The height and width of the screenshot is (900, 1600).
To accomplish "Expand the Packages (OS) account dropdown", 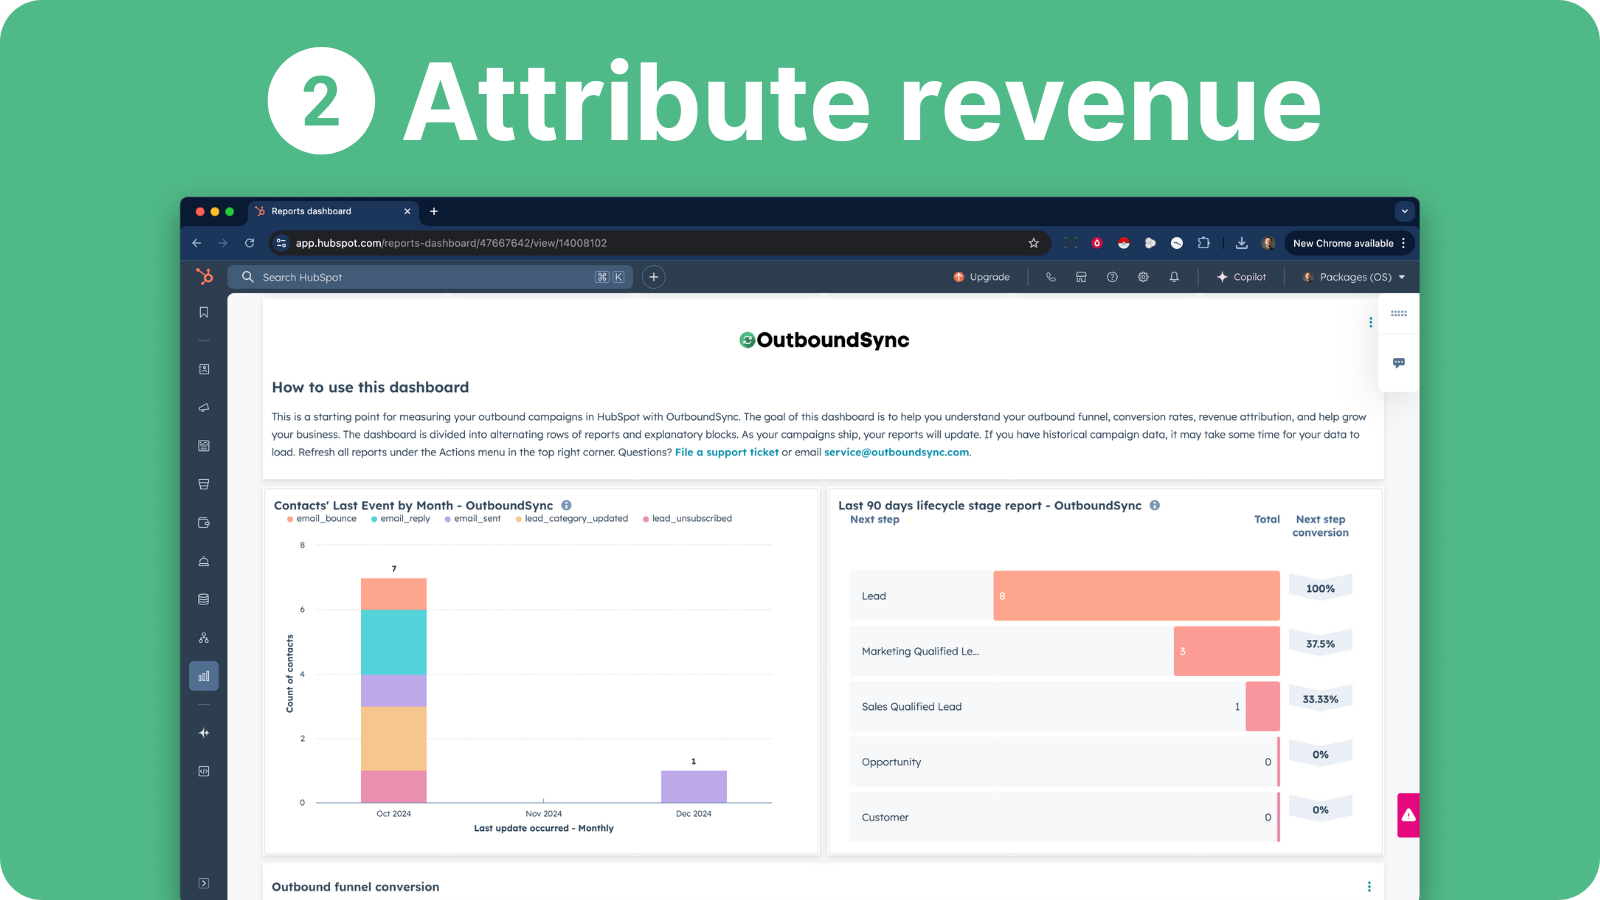I will (x=1354, y=277).
